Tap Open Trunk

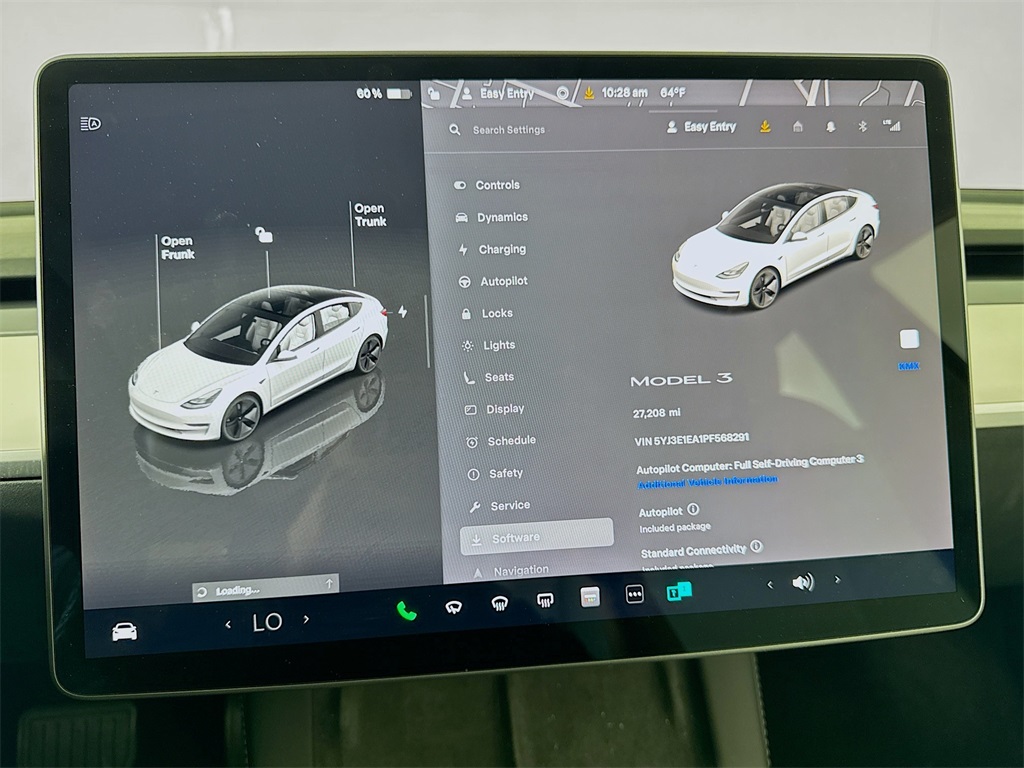point(370,215)
